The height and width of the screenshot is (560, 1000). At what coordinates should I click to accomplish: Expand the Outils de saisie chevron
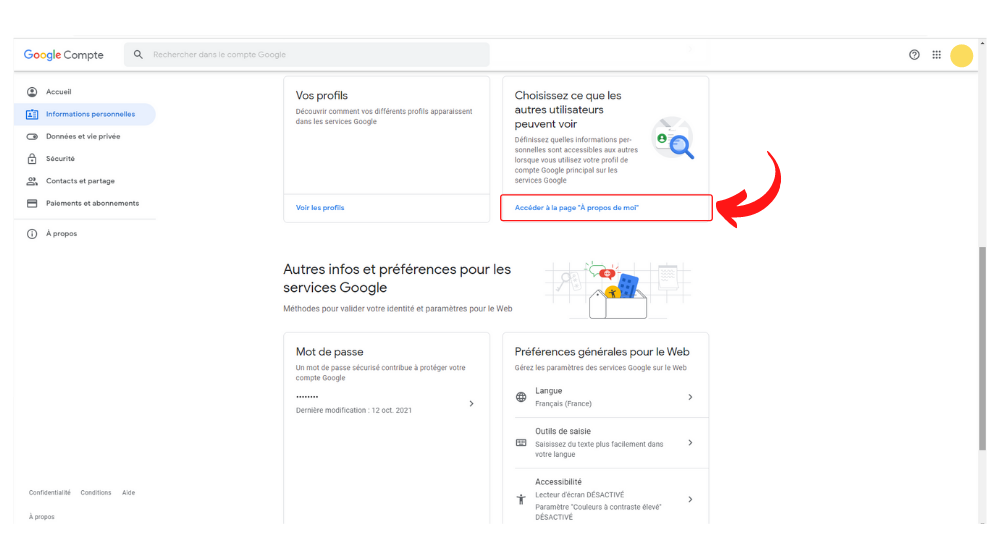(690, 443)
